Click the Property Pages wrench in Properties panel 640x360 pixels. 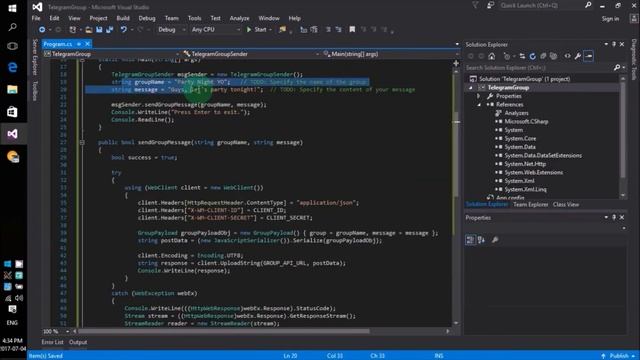495,240
